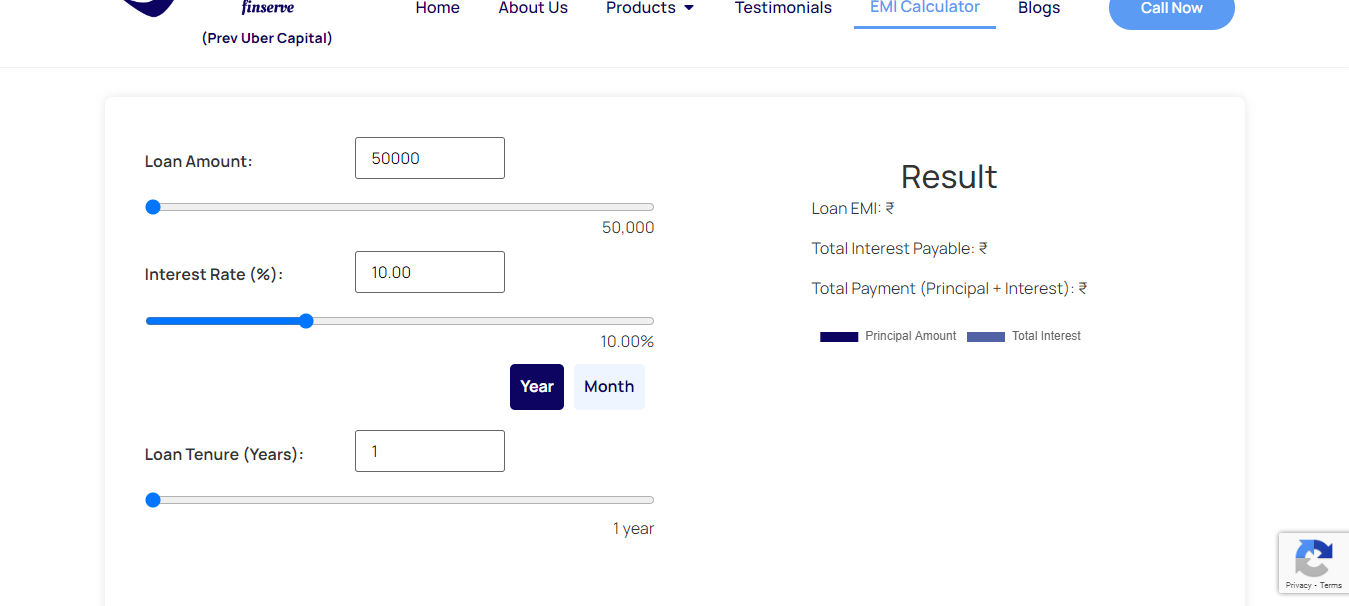This screenshot has height=606, width=1349.
Task: Click the Interest Rate input field
Action: pos(430,272)
